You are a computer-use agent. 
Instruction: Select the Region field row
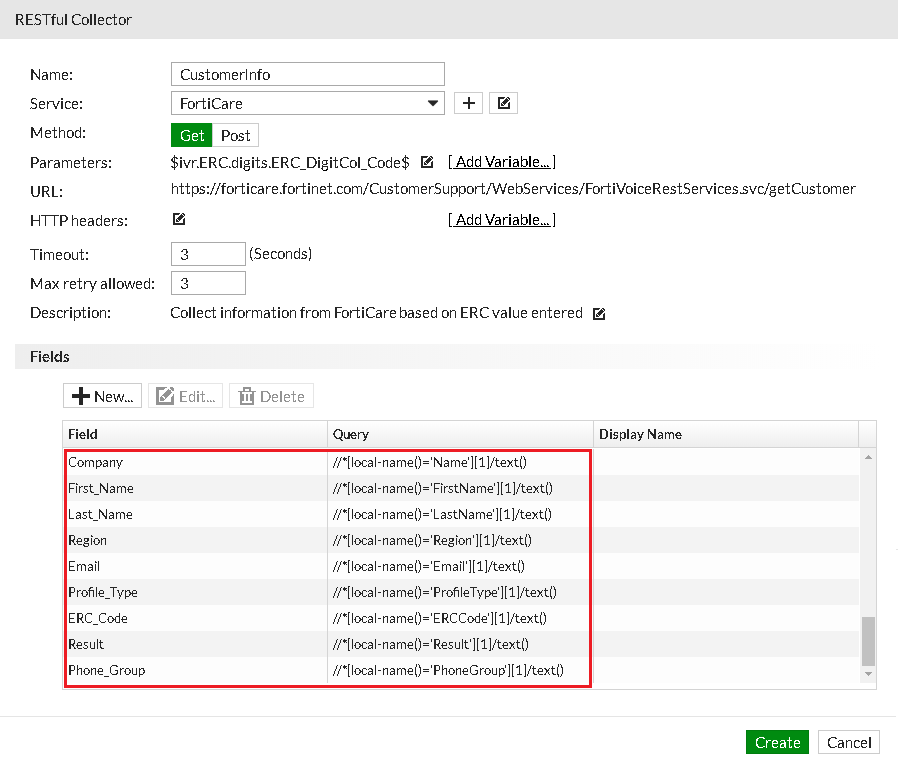(x=460, y=540)
